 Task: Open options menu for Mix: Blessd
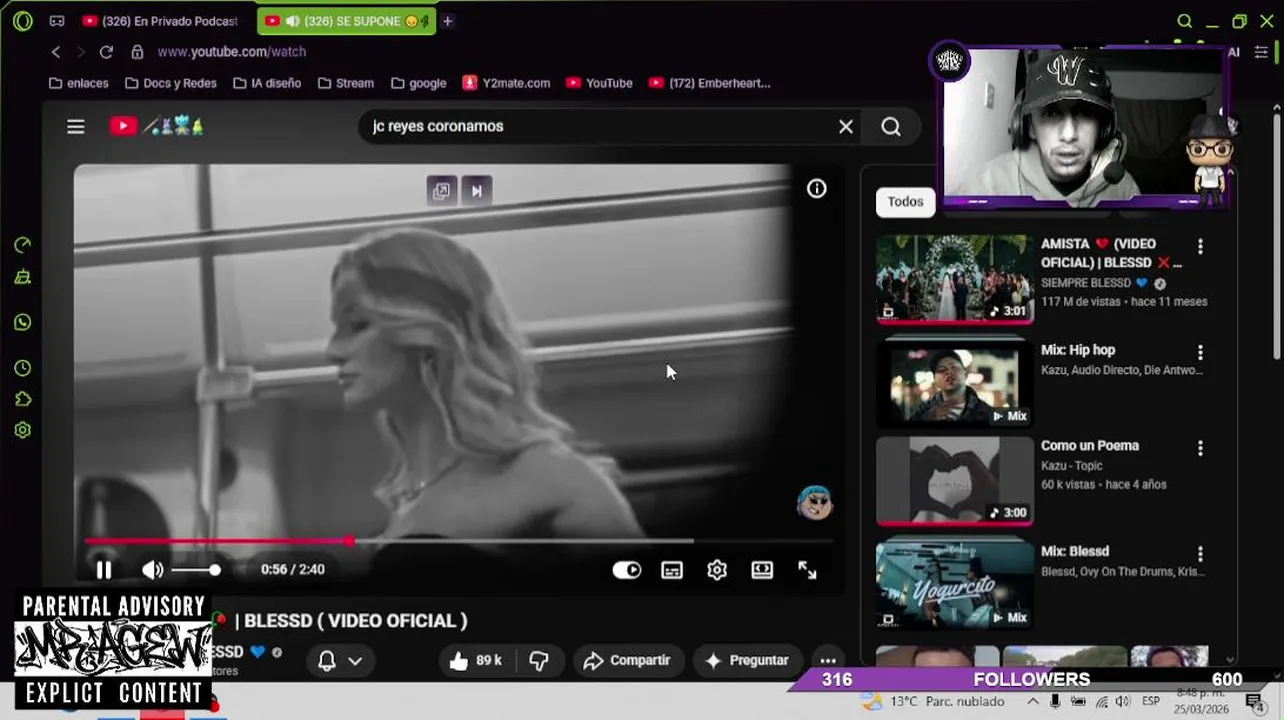click(x=1200, y=554)
